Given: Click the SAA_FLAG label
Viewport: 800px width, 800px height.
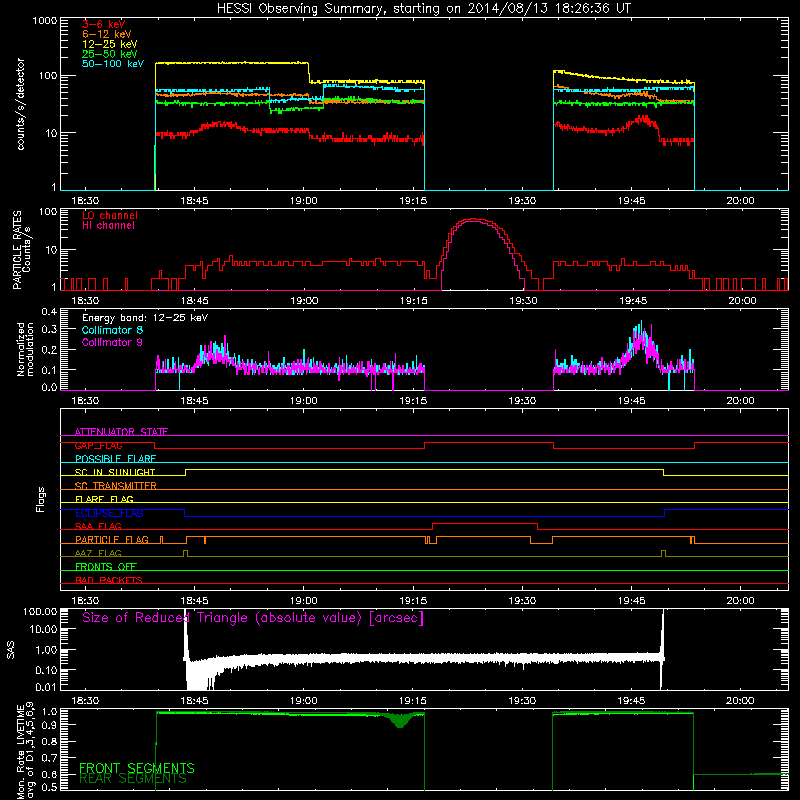Looking at the screenshot, I should 98,526.
